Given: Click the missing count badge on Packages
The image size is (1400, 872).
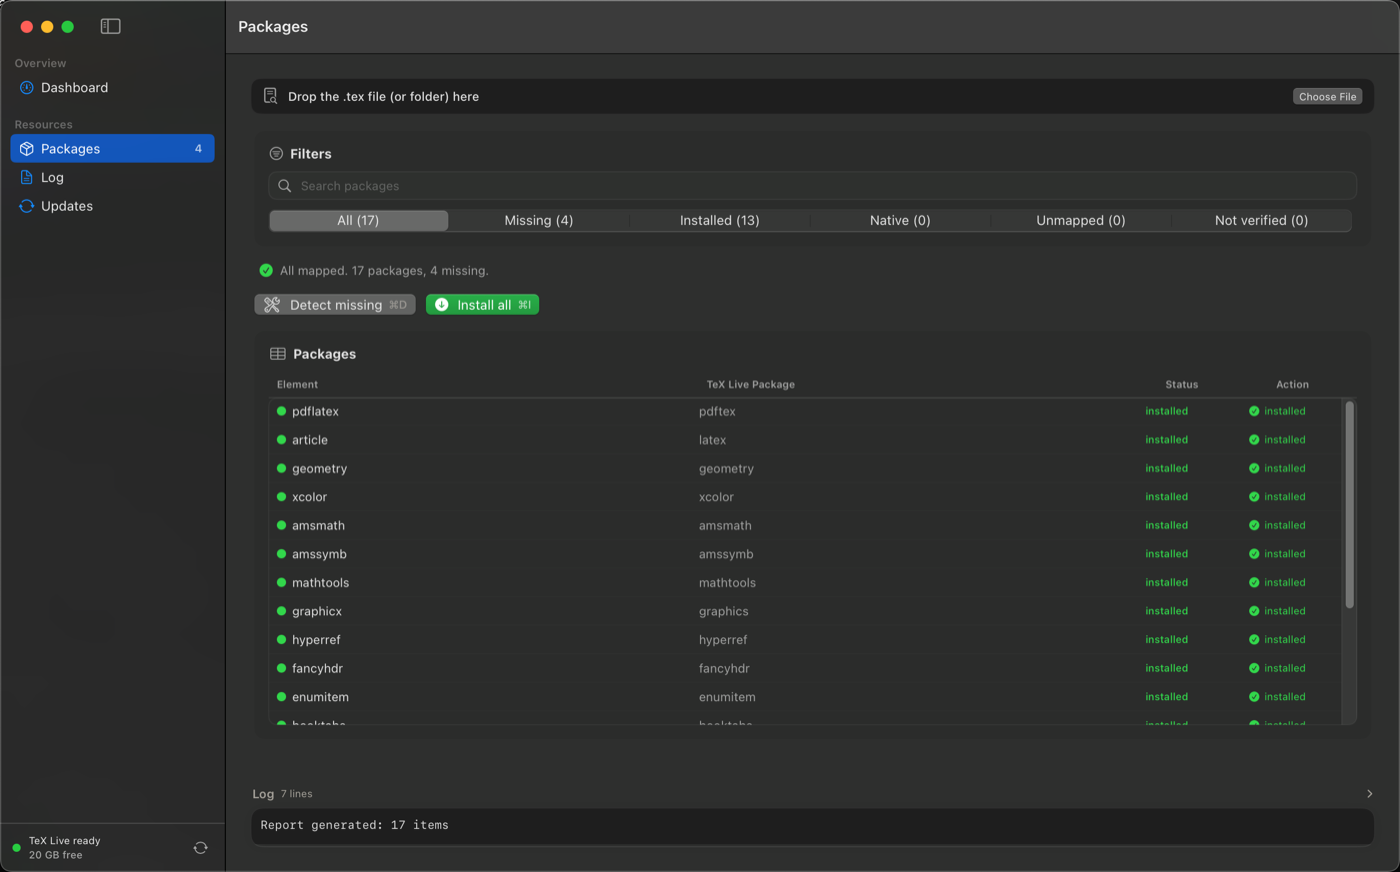Looking at the screenshot, I should point(198,149).
